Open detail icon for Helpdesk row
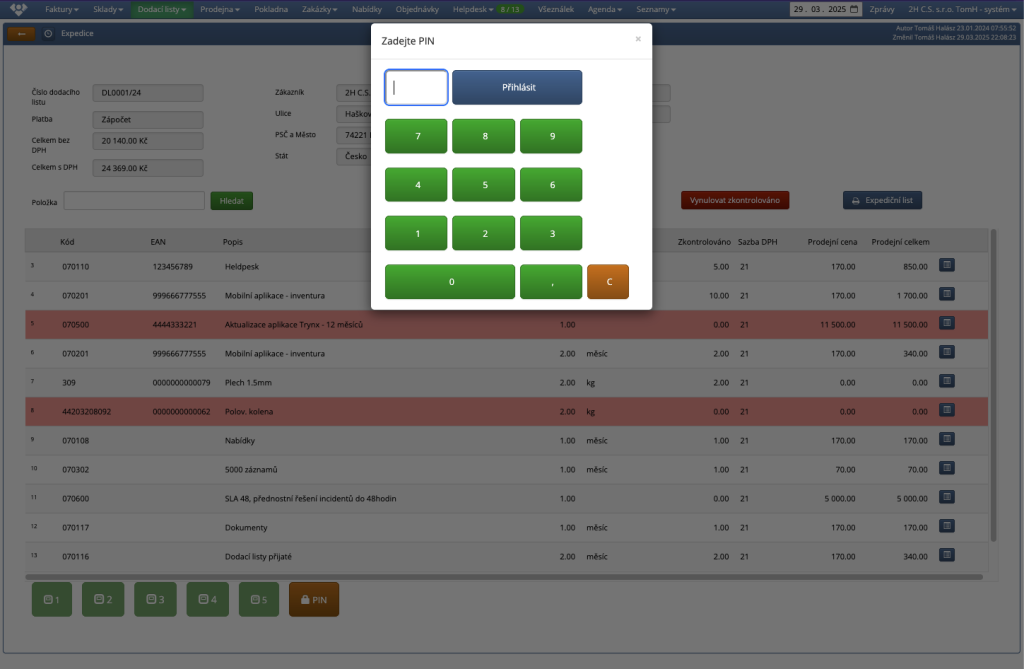This screenshot has height=669, width=1024. (947, 266)
